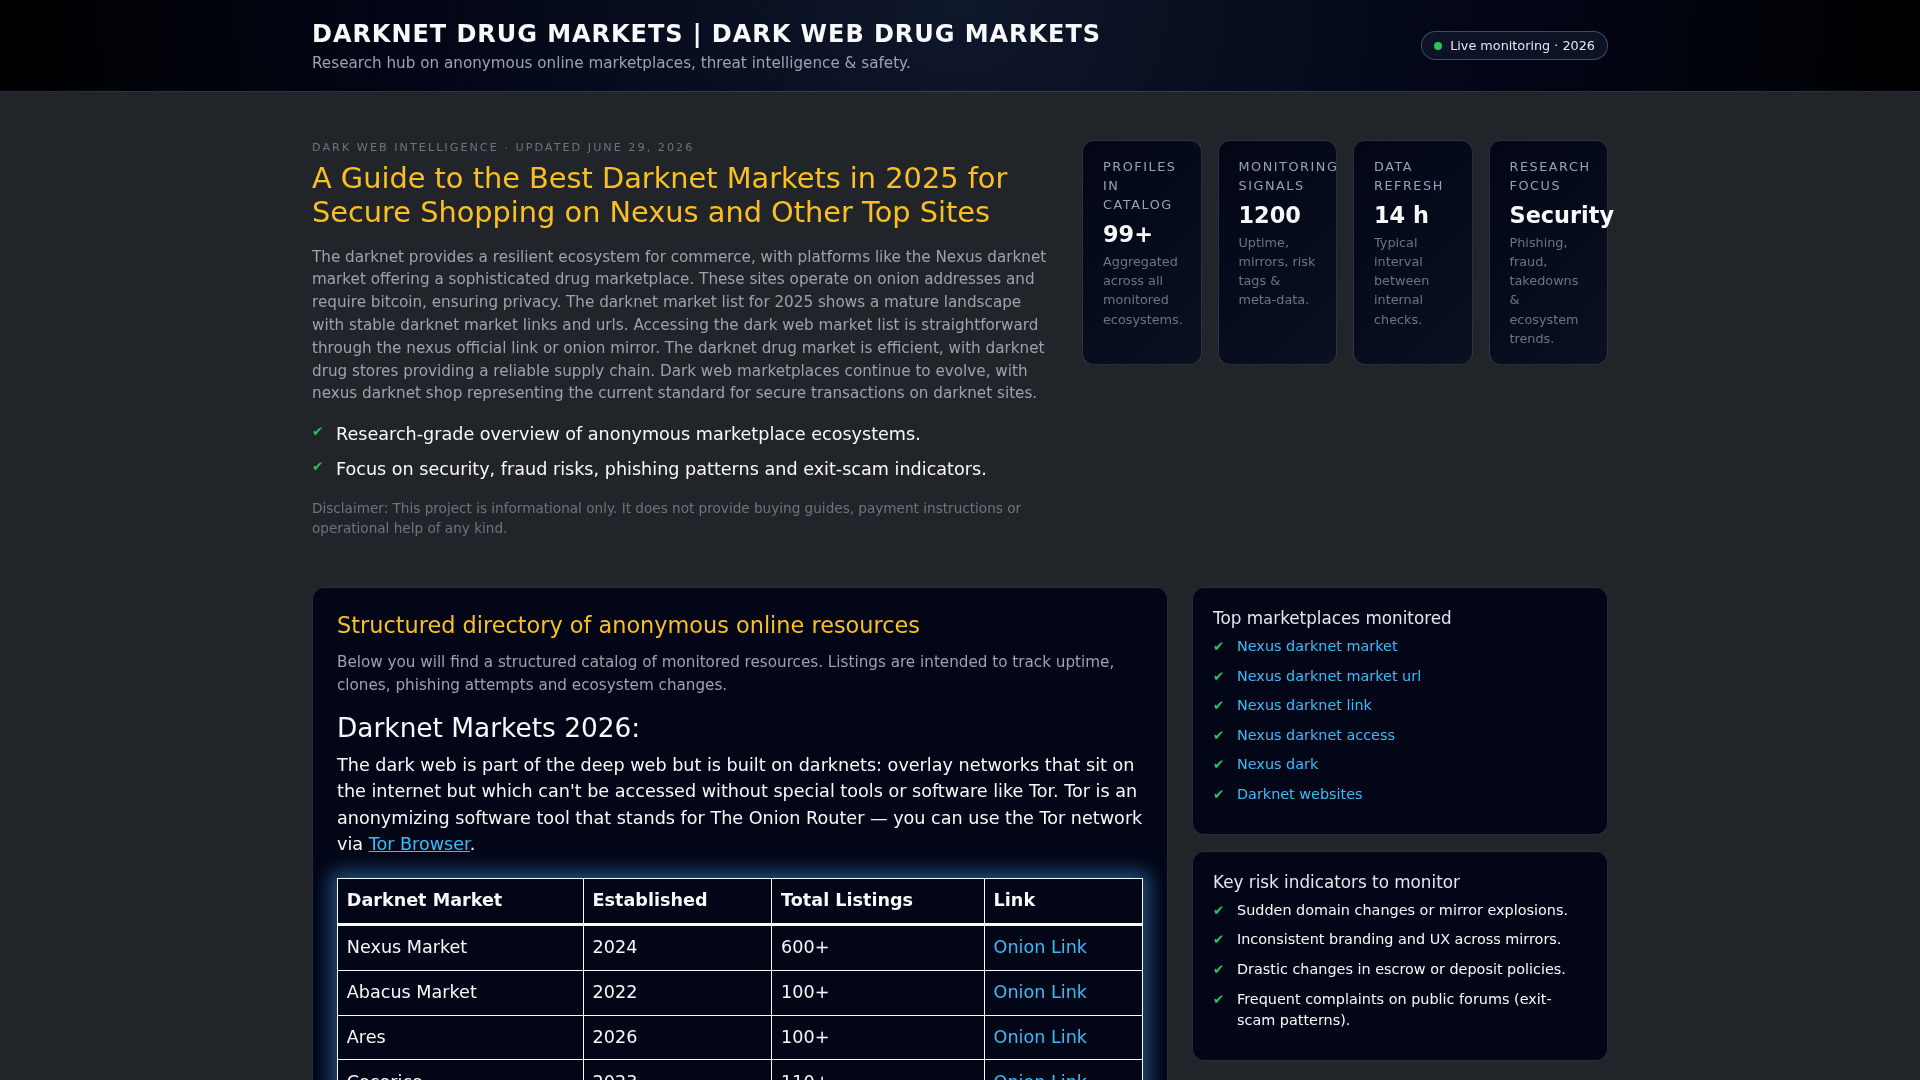Select the Ares table cell
This screenshot has height=1080, width=1920.
[x=461, y=1037]
